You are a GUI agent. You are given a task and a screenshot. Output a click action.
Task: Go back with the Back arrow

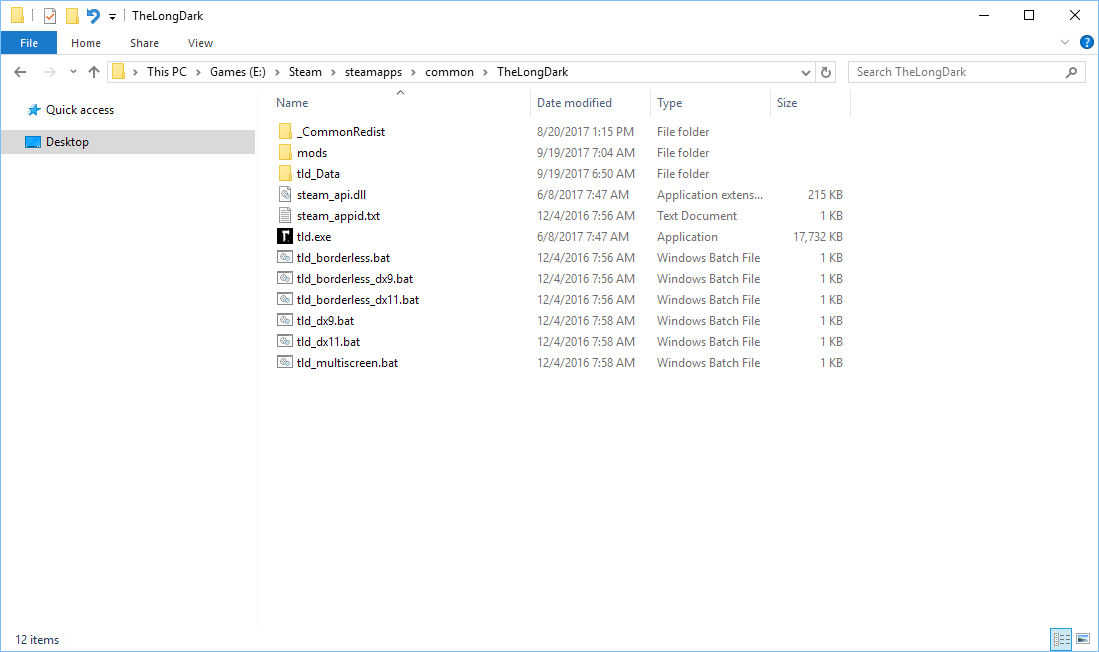(x=20, y=72)
